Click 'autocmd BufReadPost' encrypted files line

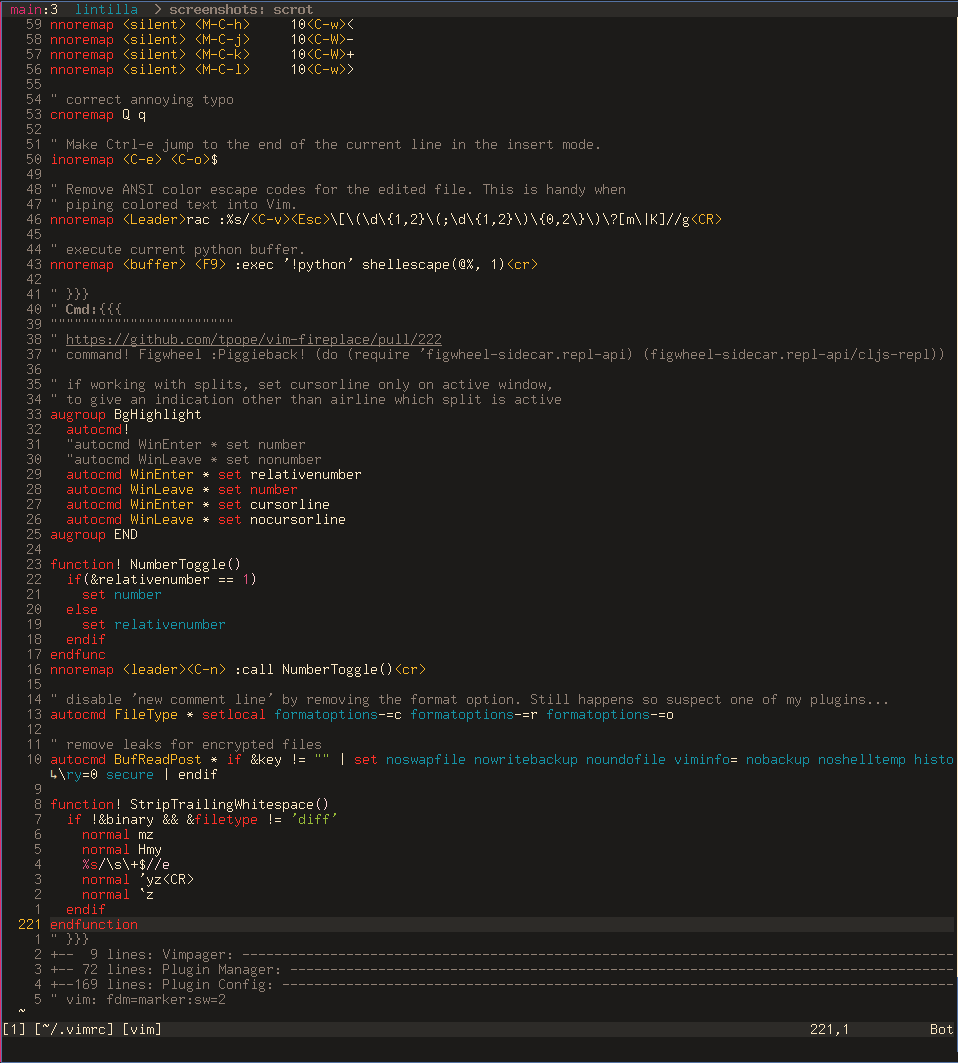(502, 759)
